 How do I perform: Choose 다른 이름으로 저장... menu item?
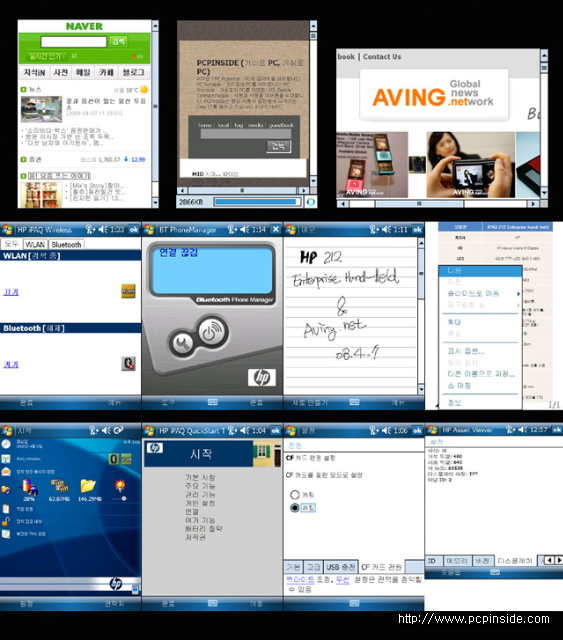tap(481, 373)
